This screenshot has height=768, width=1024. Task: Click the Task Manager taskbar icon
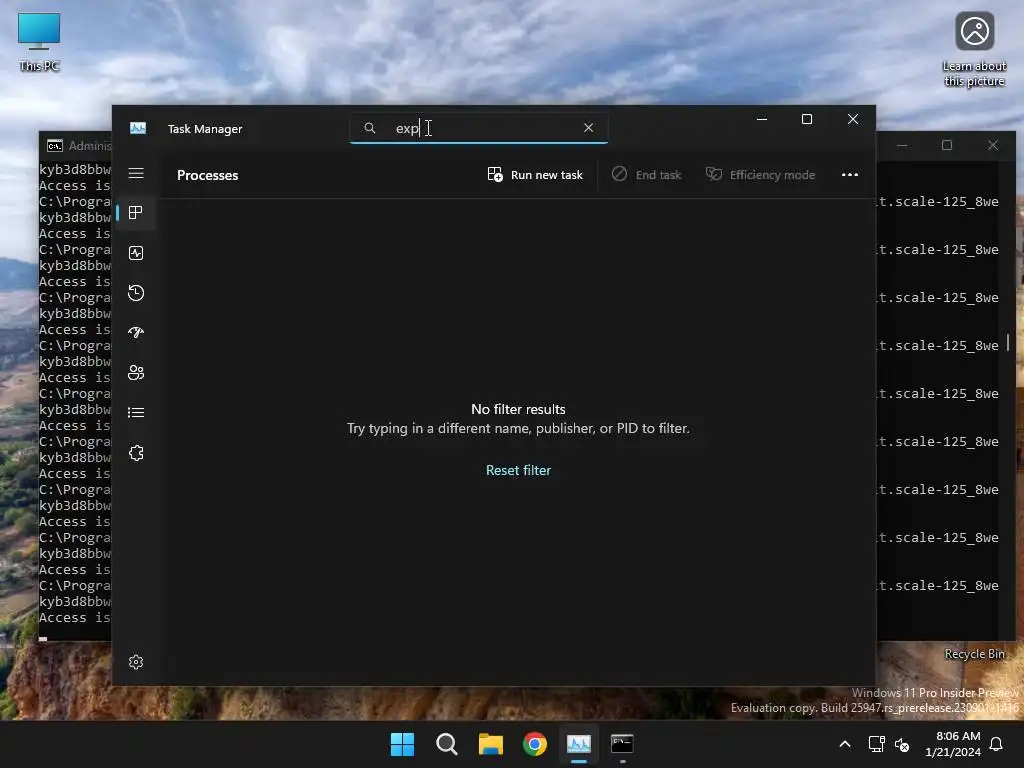point(579,744)
